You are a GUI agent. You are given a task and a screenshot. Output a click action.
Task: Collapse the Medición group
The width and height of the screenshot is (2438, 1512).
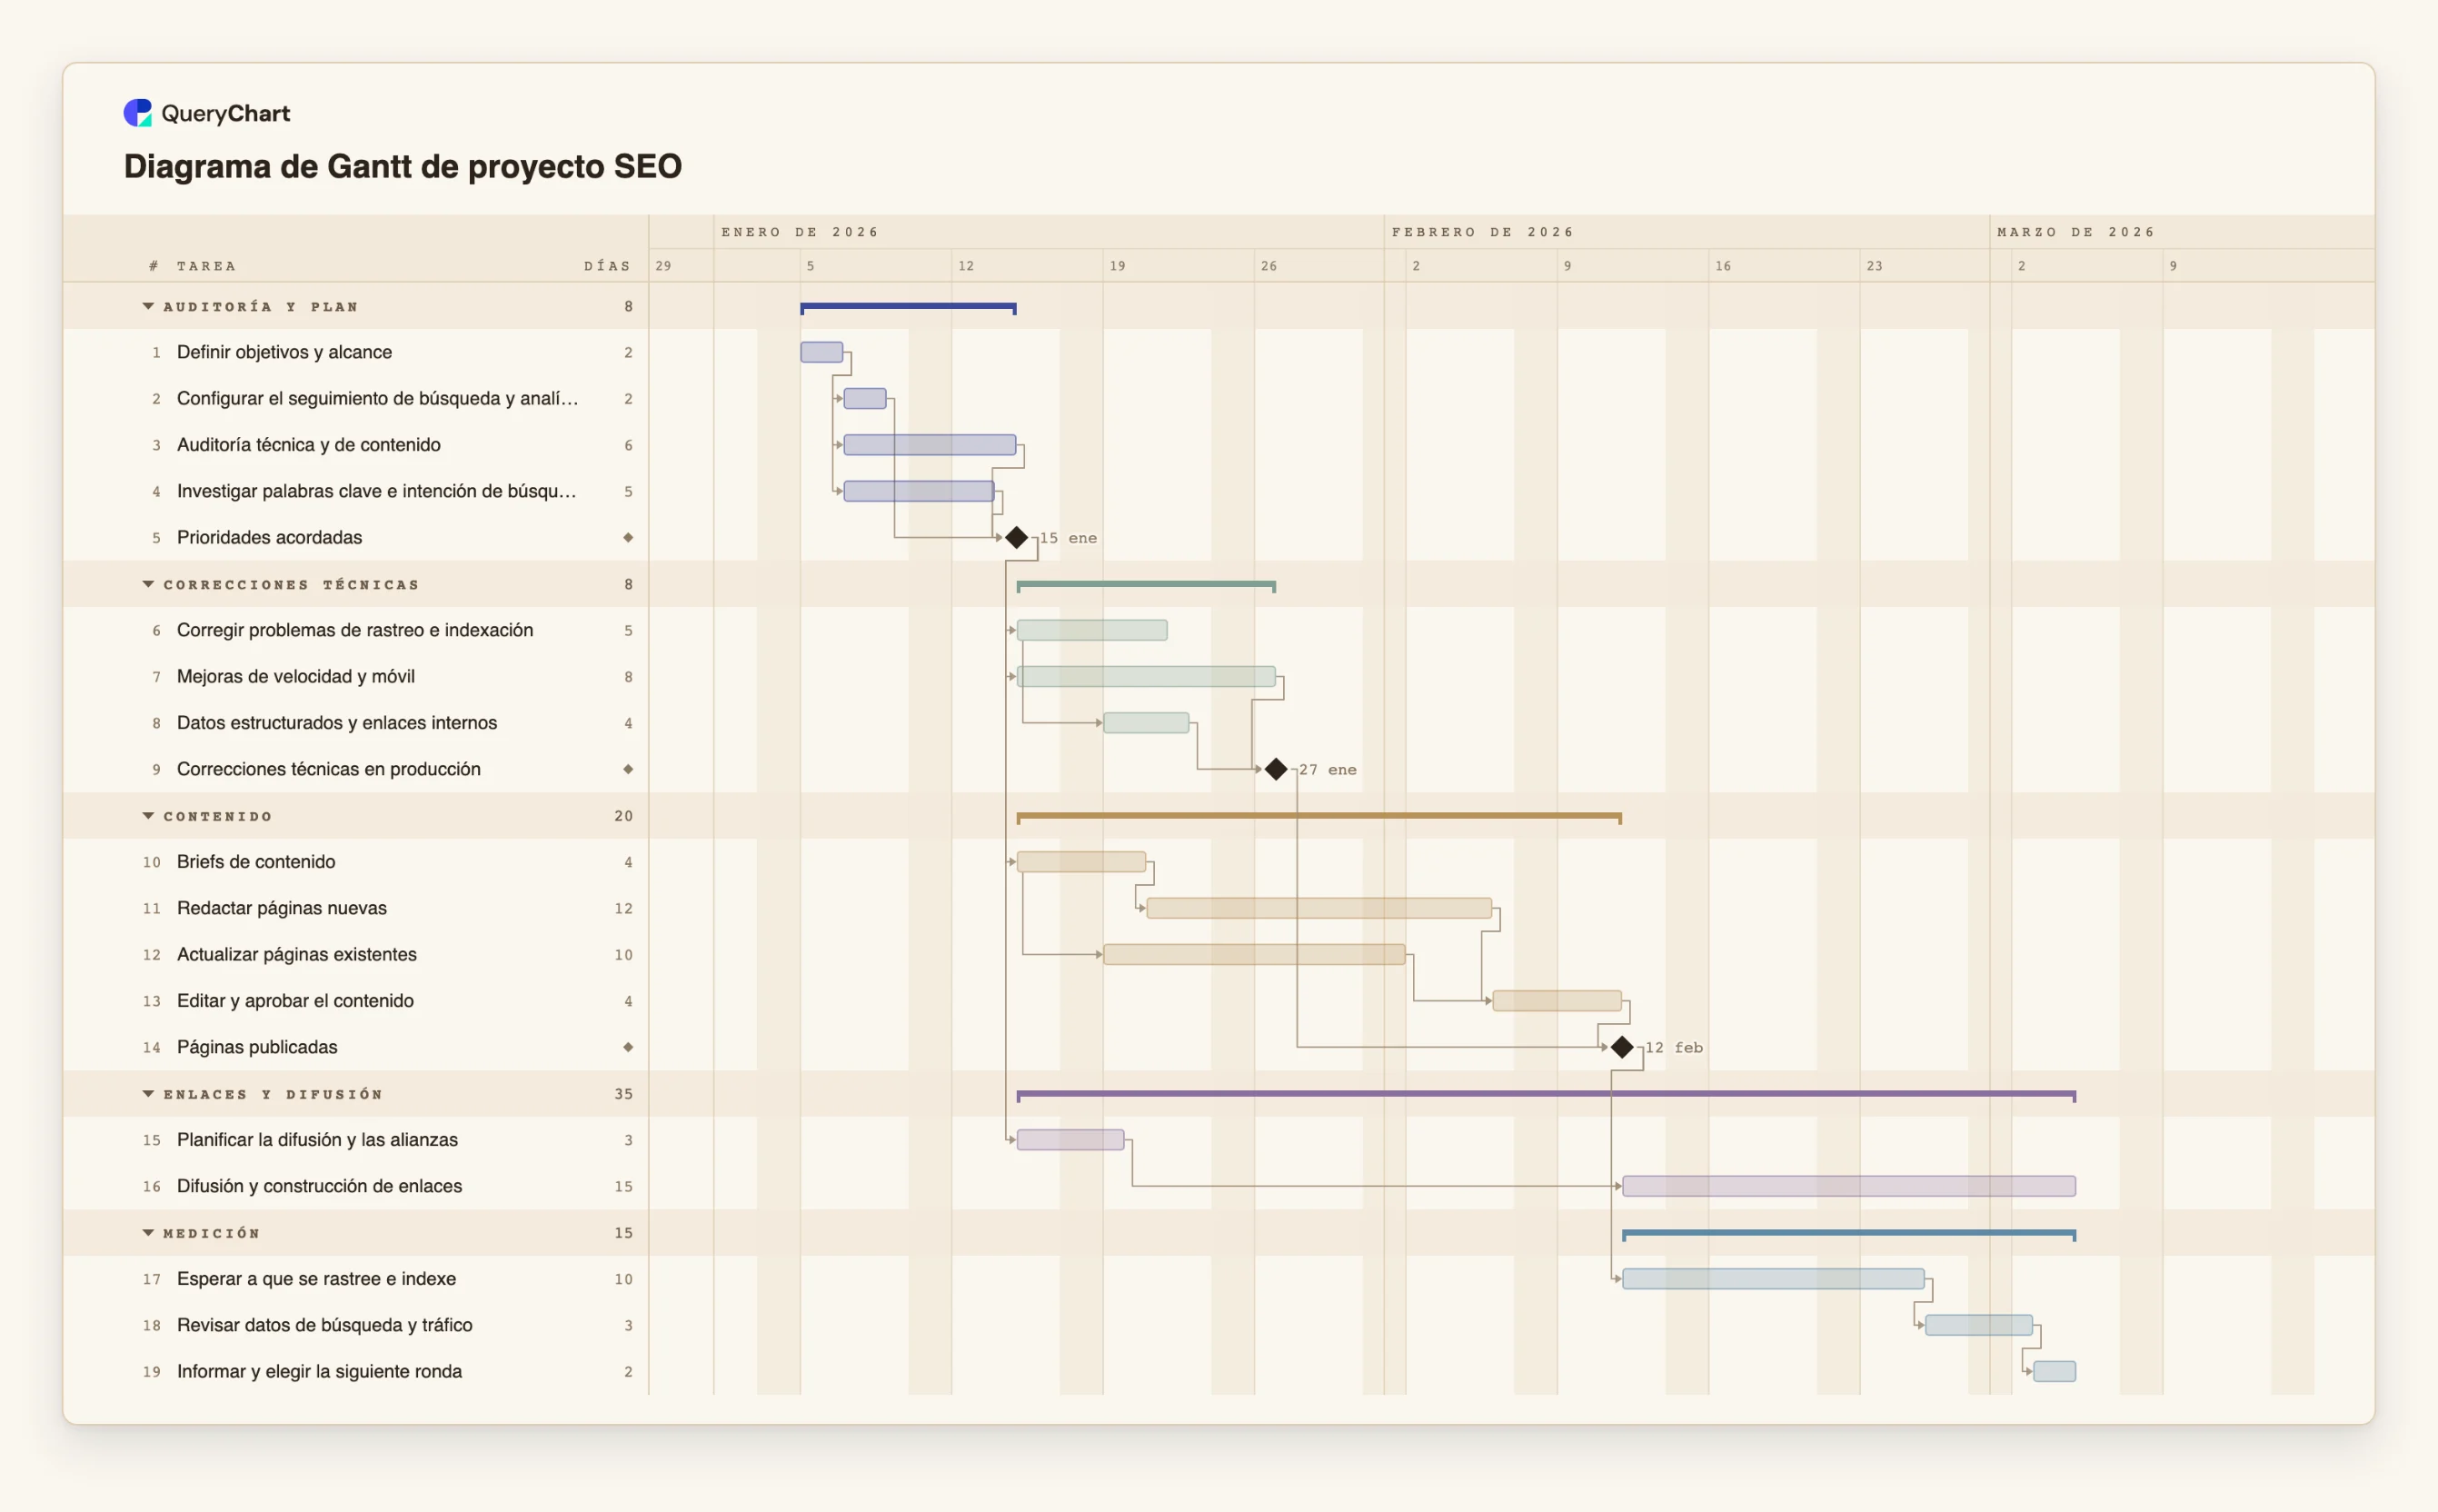tap(148, 1233)
